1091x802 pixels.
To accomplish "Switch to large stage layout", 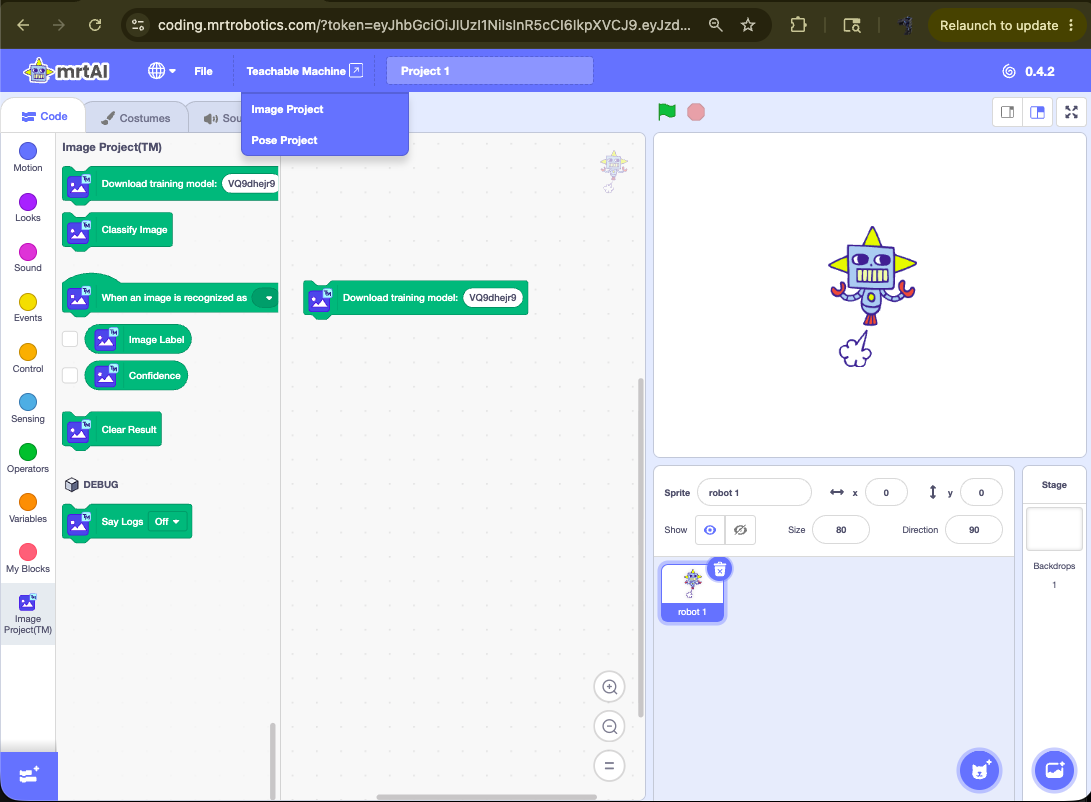I will (1037, 112).
